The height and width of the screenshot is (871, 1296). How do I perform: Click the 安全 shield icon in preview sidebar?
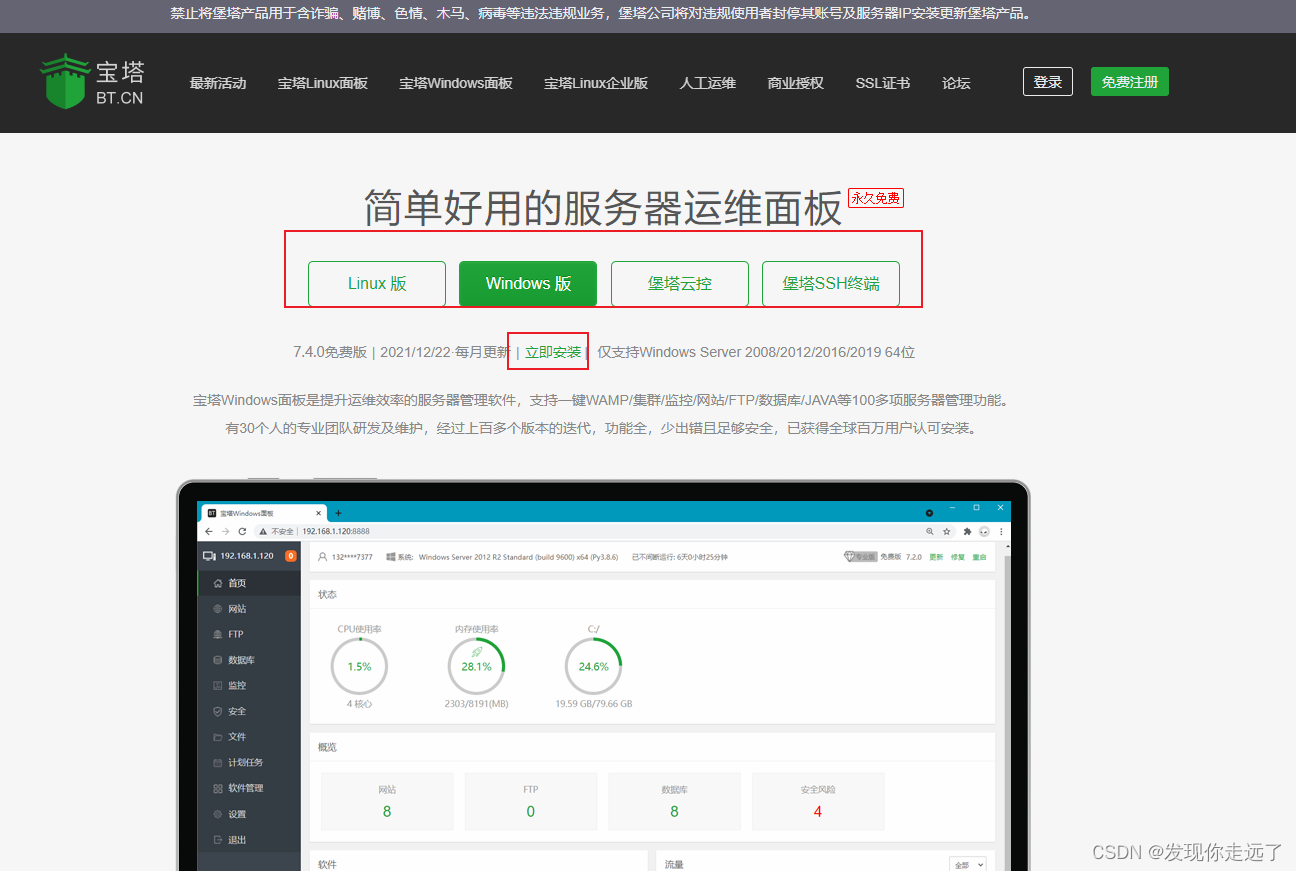click(218, 711)
